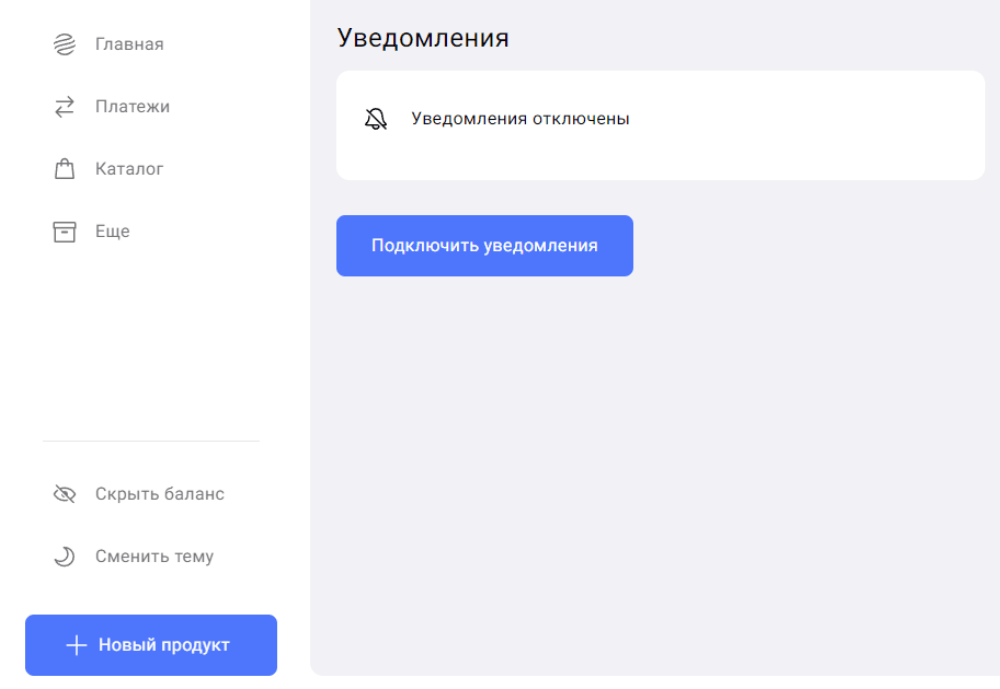Open the Каталог menu item
The width and height of the screenshot is (1000, 689).
pyautogui.click(x=129, y=169)
